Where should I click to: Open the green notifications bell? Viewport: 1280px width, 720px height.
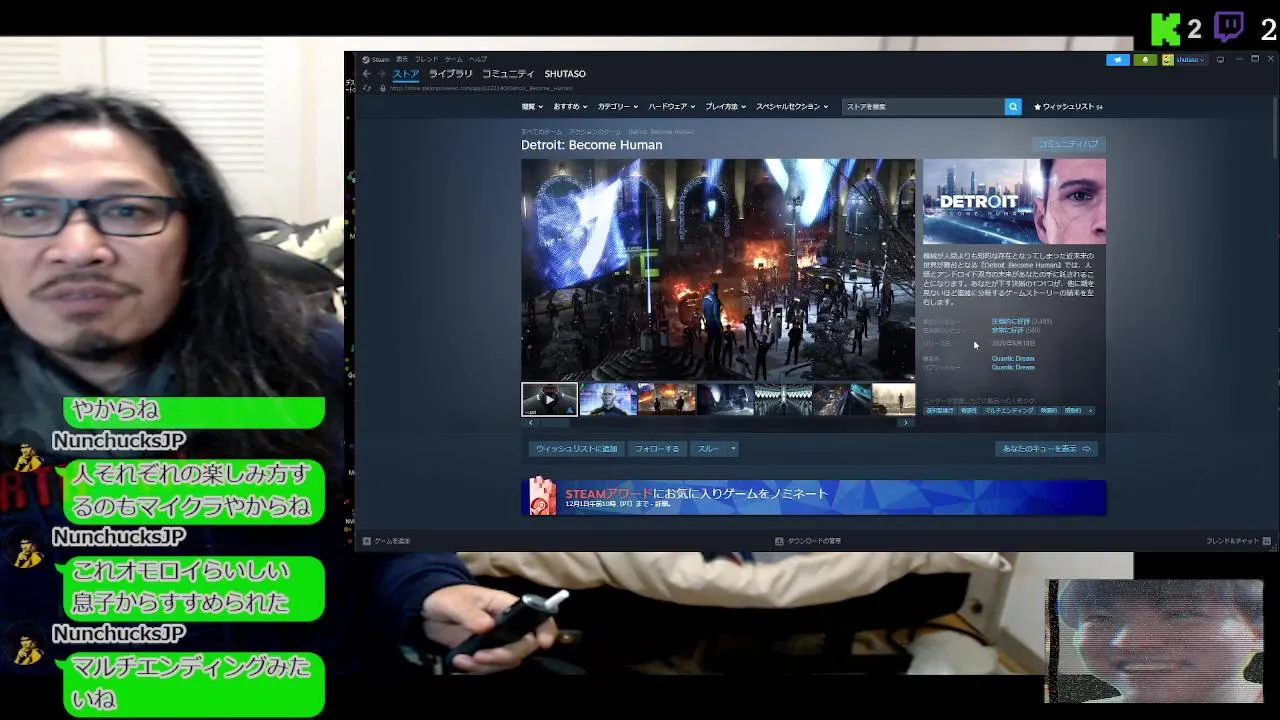click(1145, 59)
